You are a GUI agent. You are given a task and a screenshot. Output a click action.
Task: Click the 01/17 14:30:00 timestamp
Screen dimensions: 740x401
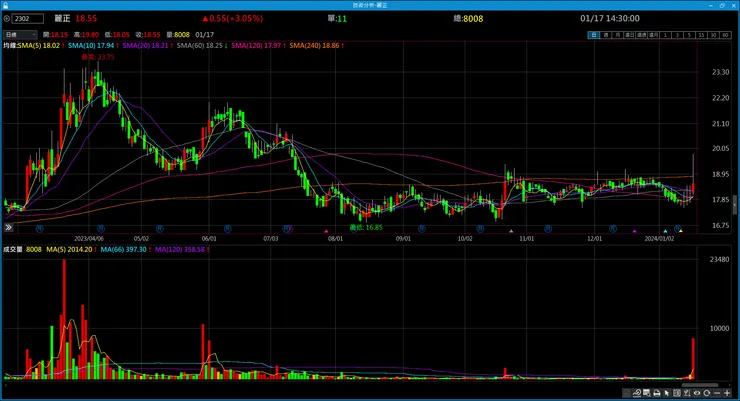tap(610, 18)
